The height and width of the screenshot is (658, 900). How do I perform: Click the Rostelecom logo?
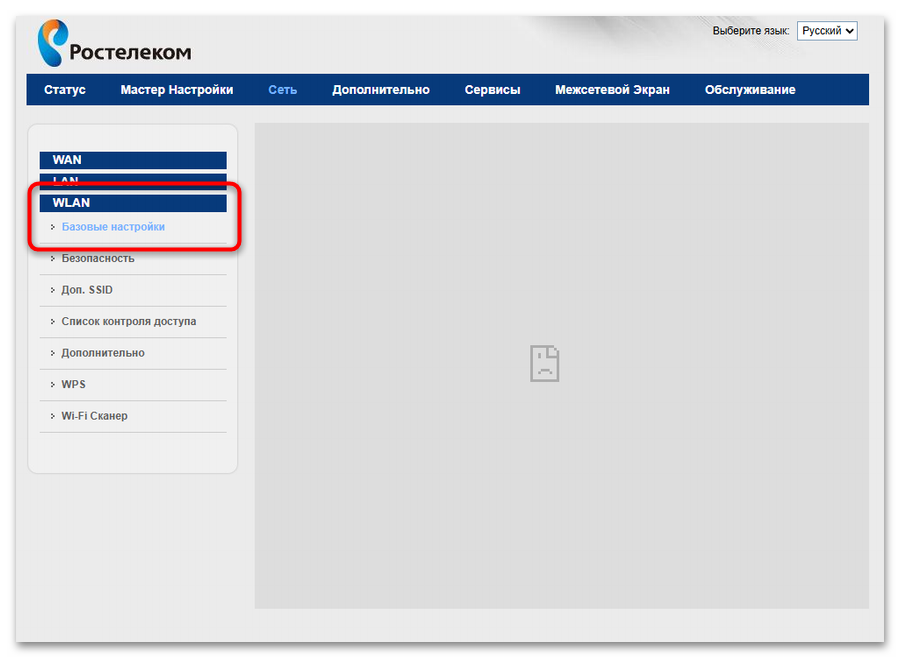pyautogui.click(x=114, y=43)
